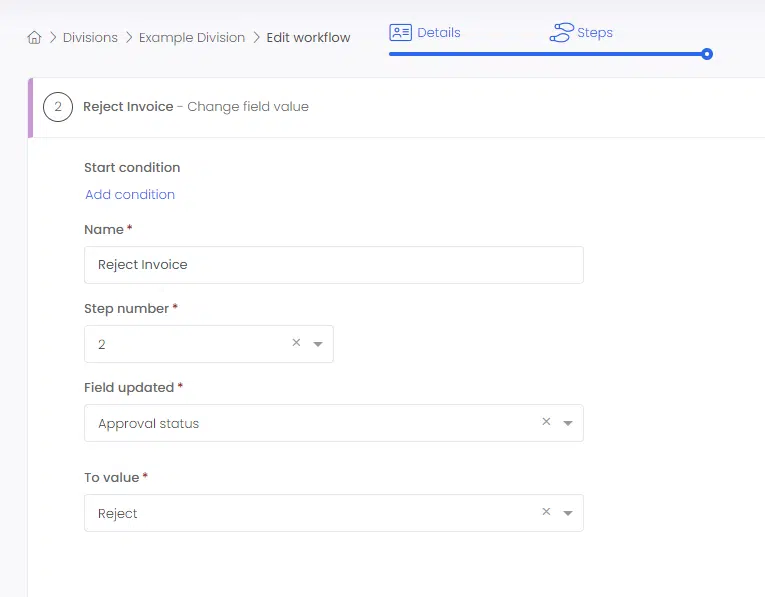Viewport: 765px width, 597px height.
Task: Click Approval status in Field updated box
Action: (x=148, y=423)
